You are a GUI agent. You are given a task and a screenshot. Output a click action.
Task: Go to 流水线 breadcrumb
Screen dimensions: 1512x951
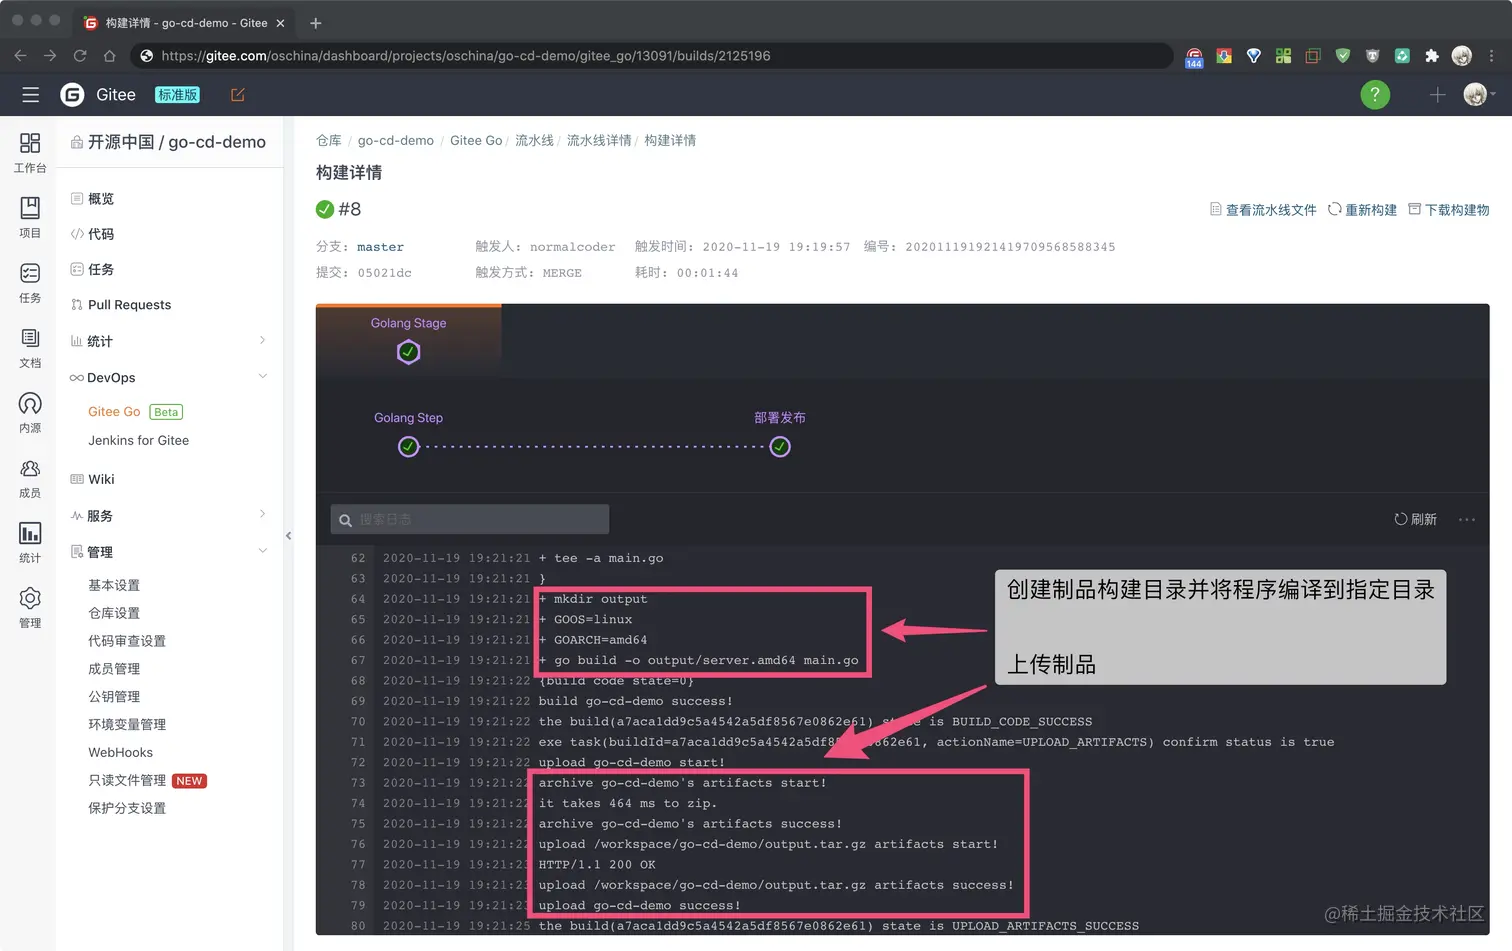point(534,140)
